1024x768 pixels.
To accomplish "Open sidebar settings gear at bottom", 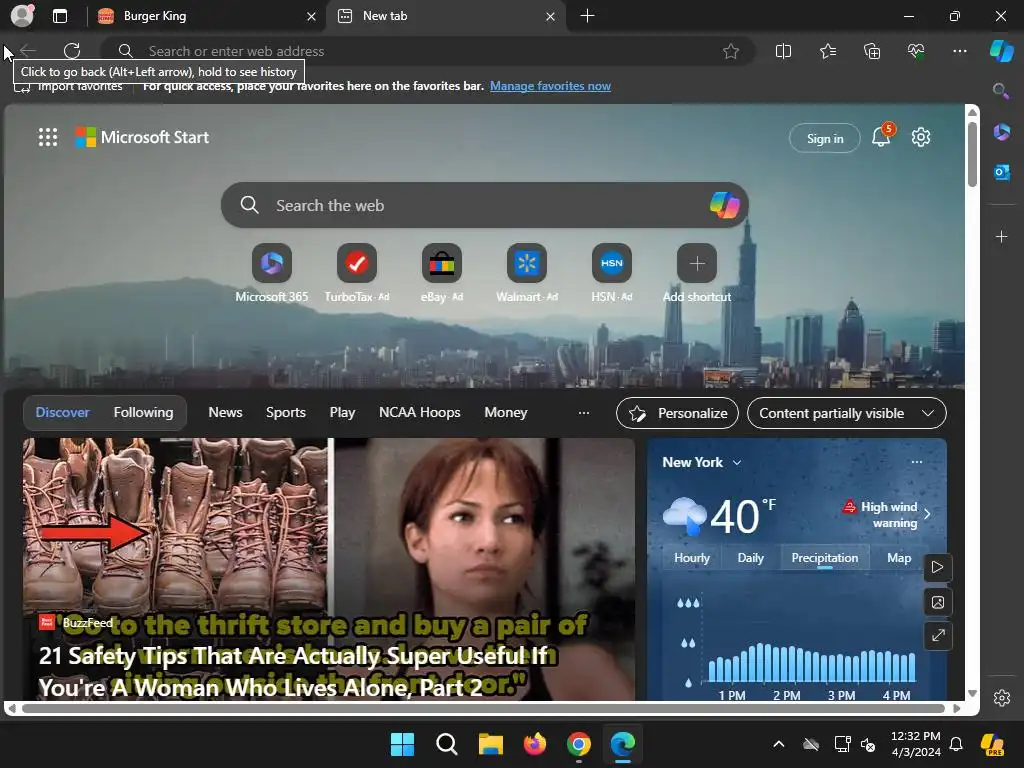I will [1001, 697].
